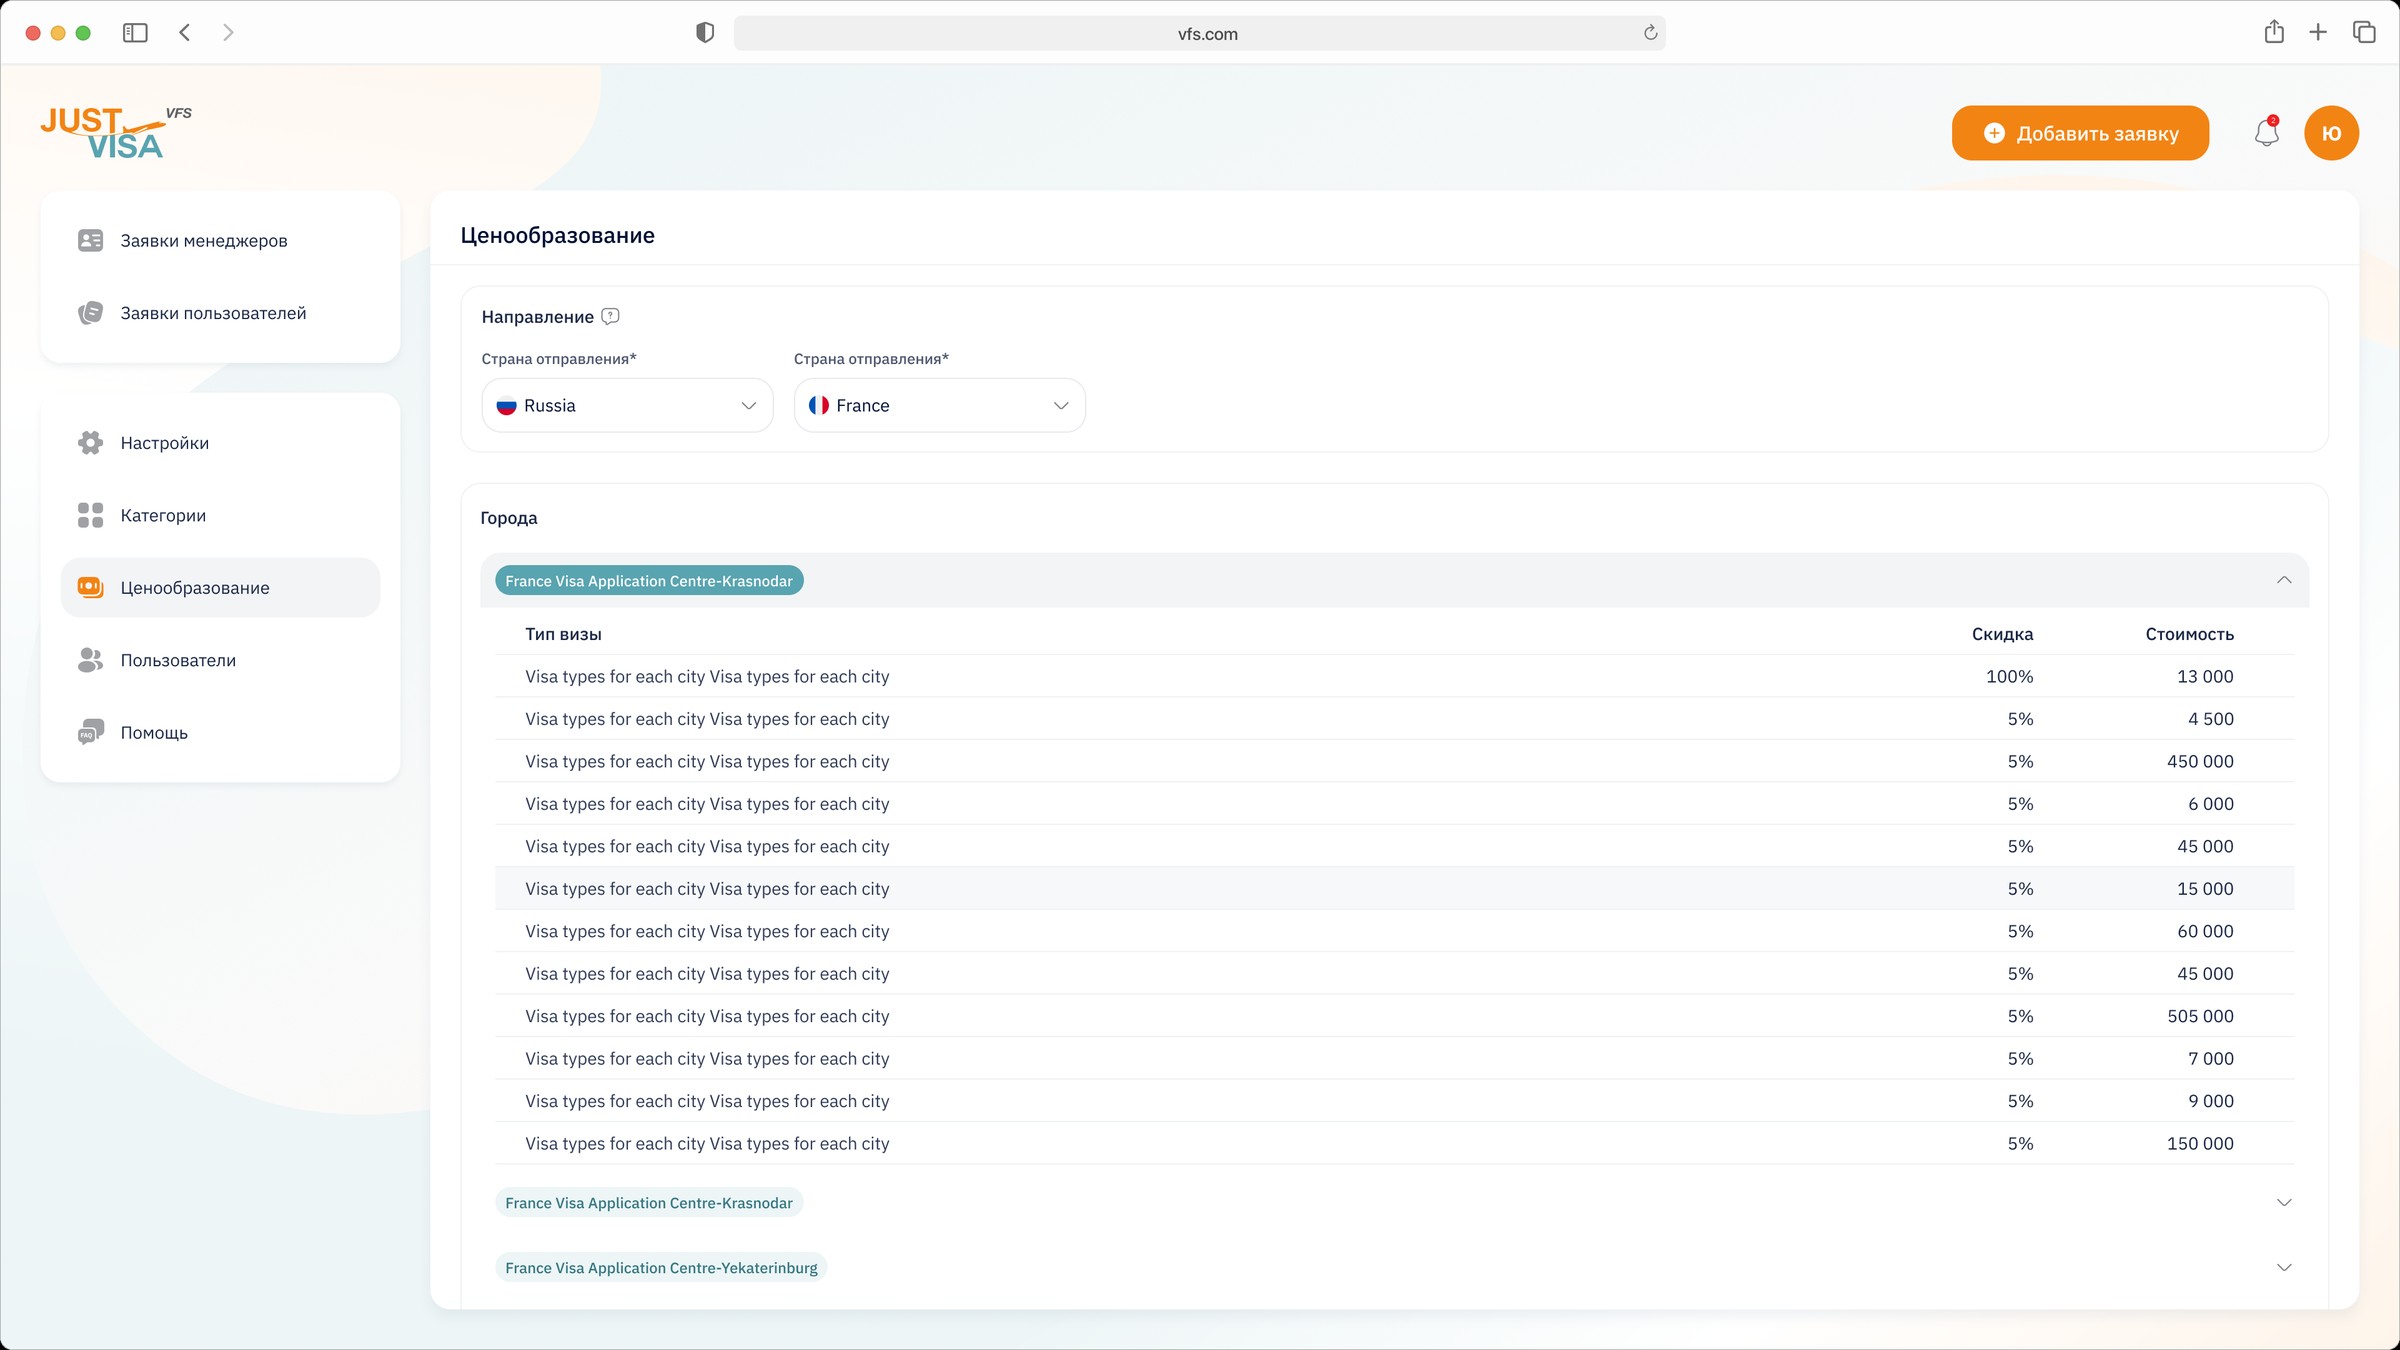Click the Russia flag icon

506,405
